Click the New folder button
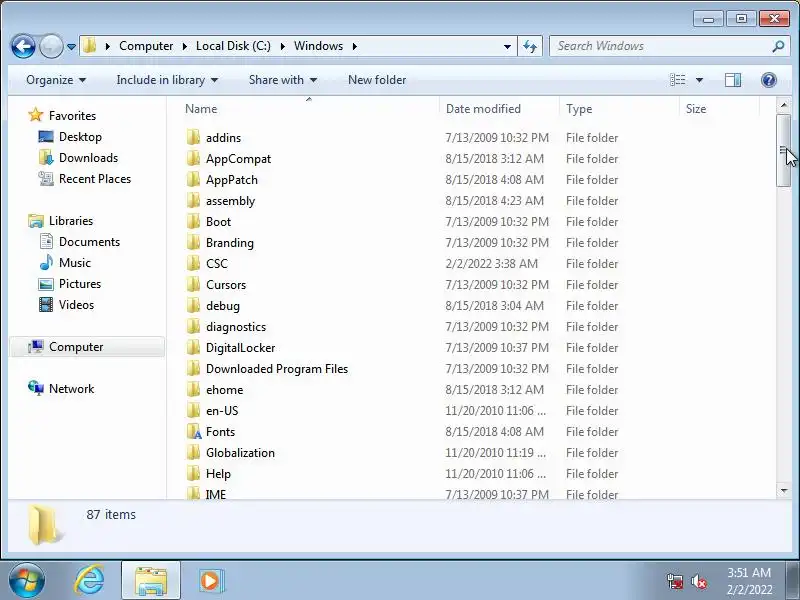 tap(377, 80)
